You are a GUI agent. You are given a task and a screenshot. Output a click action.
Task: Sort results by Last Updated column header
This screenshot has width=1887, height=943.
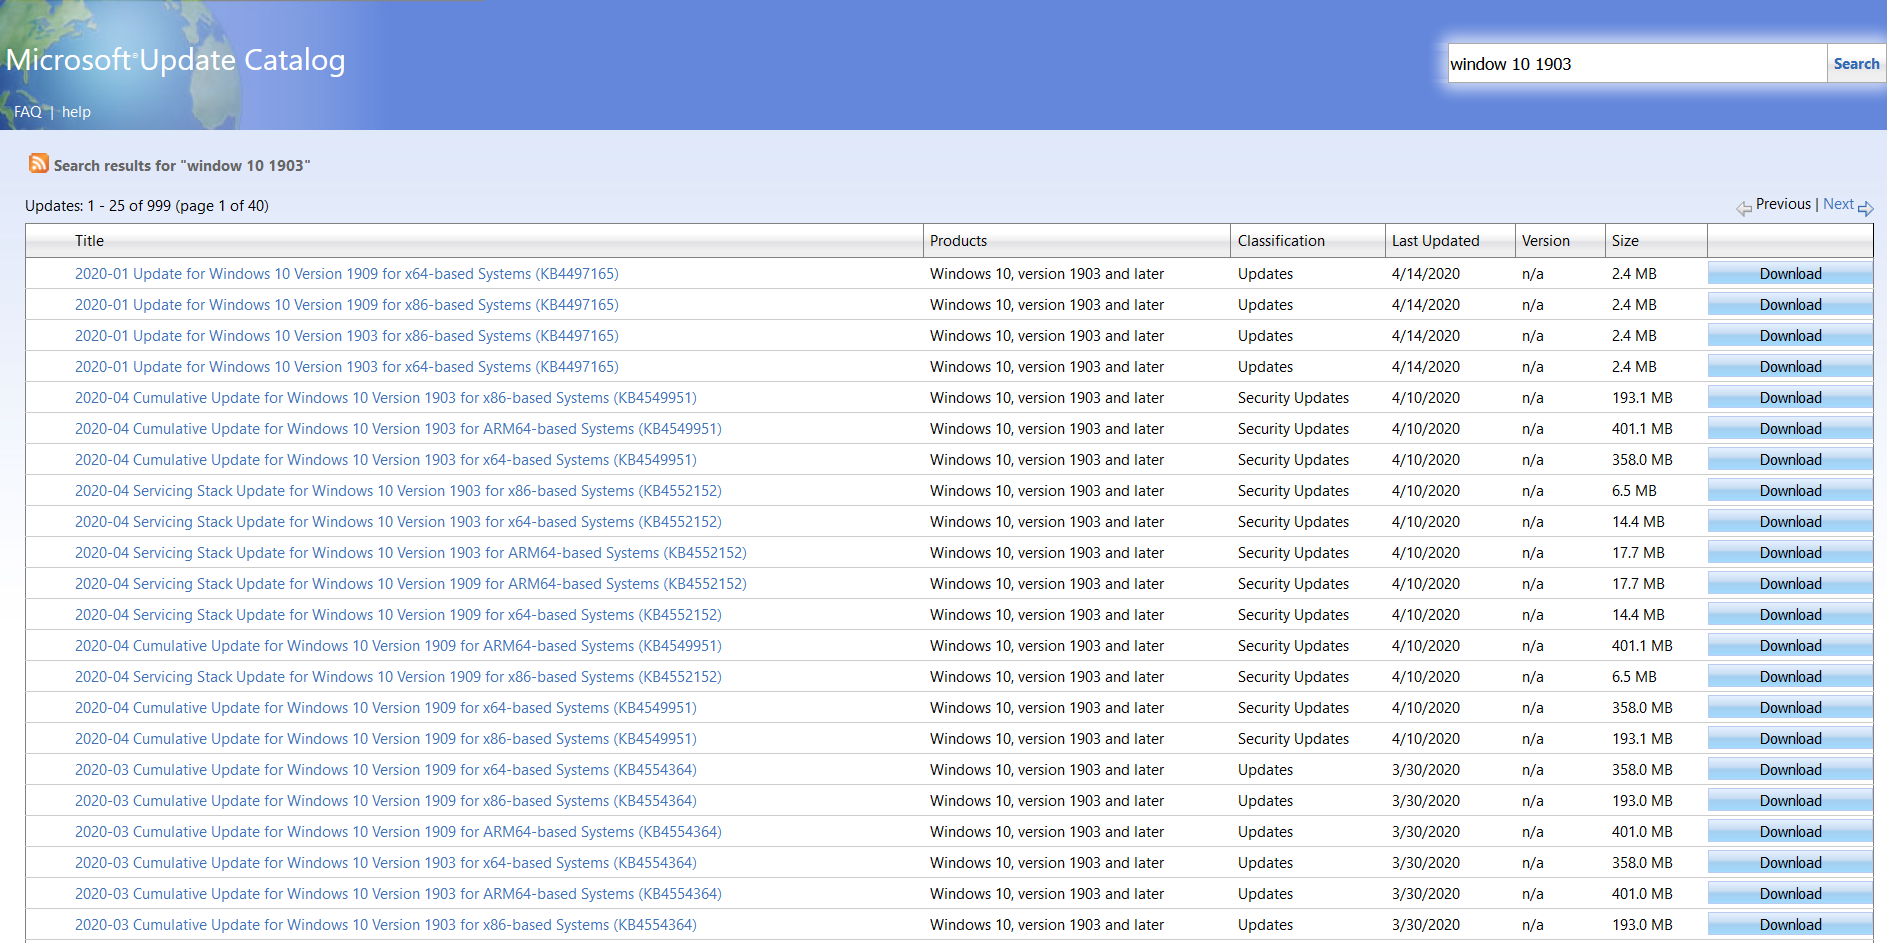click(x=1435, y=241)
